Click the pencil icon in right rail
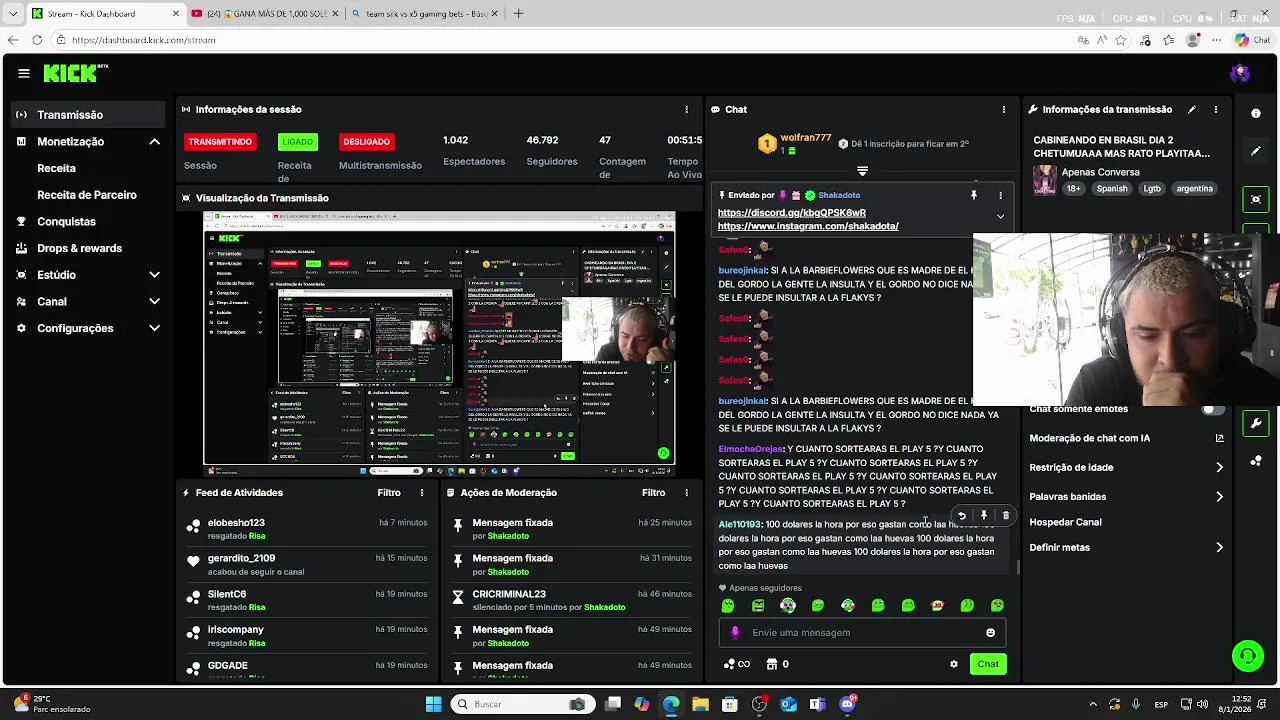 (1256, 151)
